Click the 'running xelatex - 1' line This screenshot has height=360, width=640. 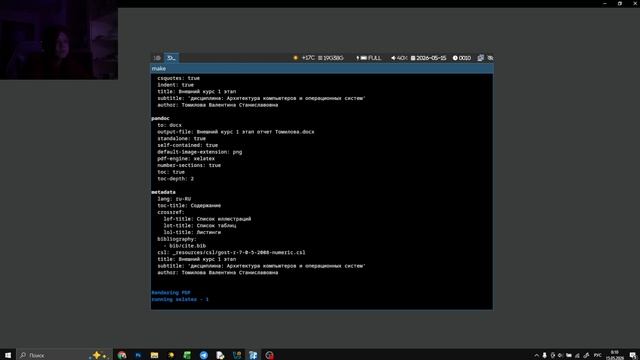pyautogui.click(x=180, y=299)
